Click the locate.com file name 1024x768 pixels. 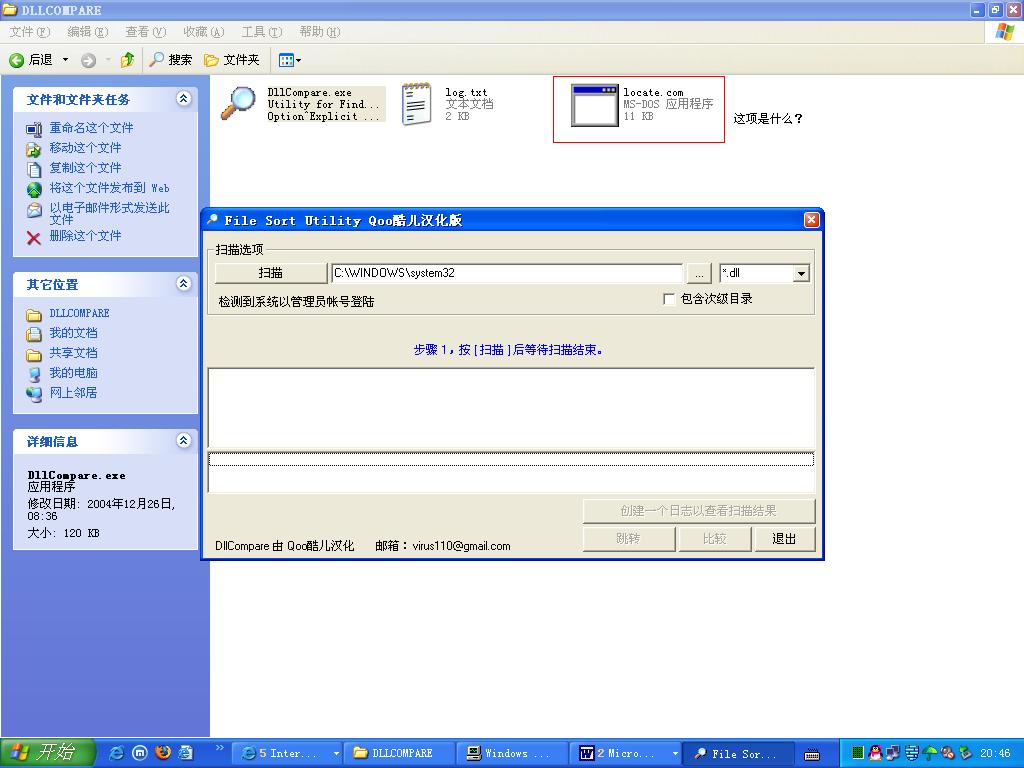pyautogui.click(x=653, y=93)
